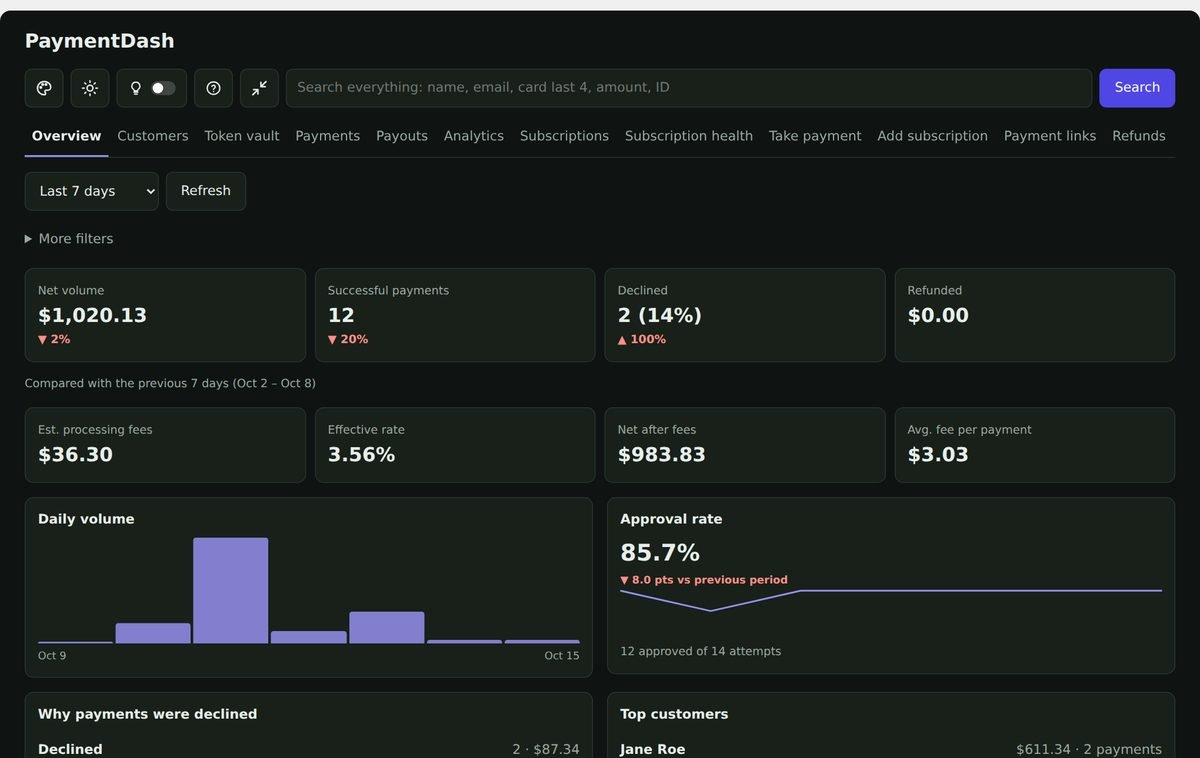The height and width of the screenshot is (758, 1200).
Task: Click the Why payments were declined heading
Action: click(x=148, y=714)
